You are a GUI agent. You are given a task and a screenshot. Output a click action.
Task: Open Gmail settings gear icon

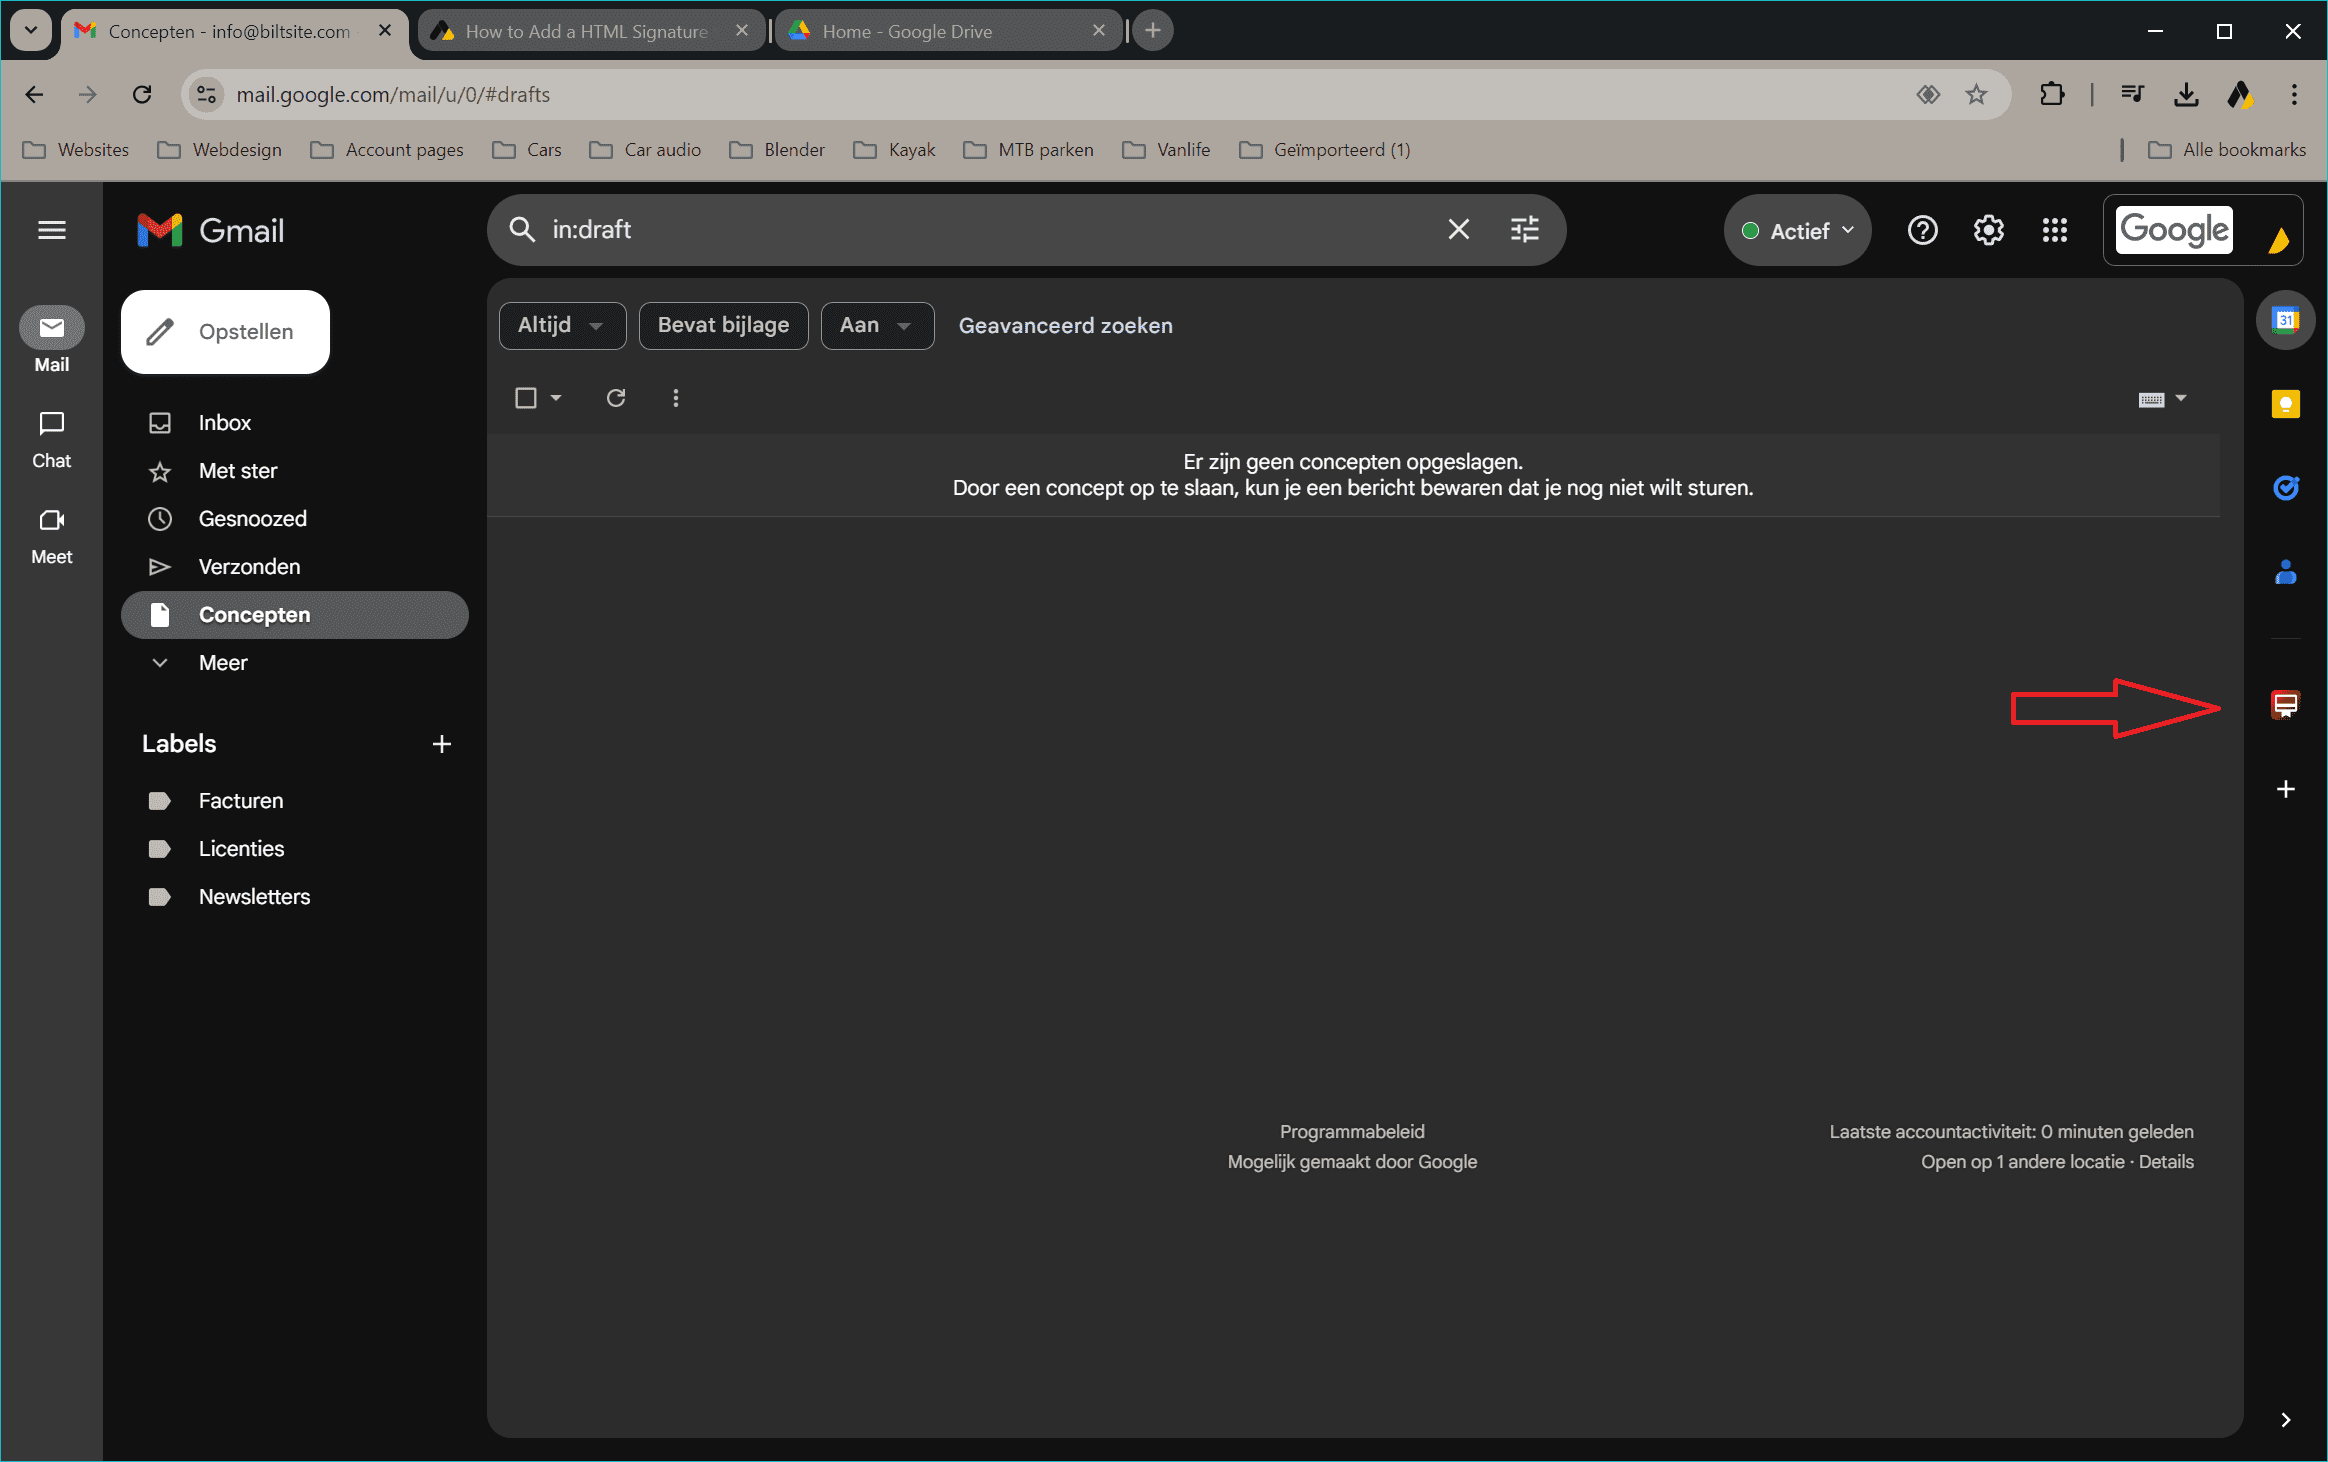[1988, 231]
